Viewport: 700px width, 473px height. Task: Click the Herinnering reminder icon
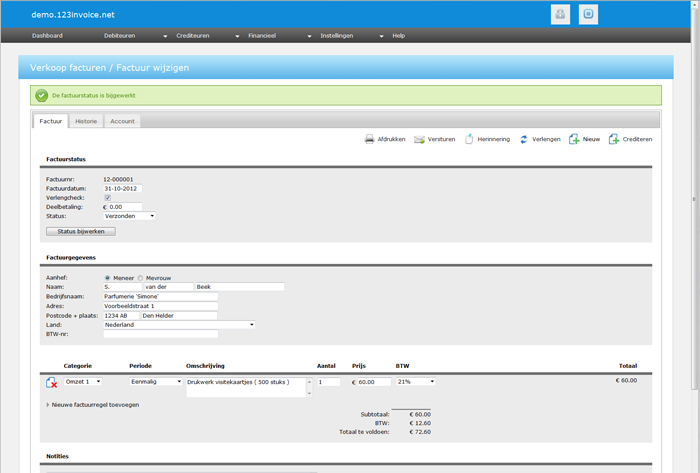pyautogui.click(x=470, y=139)
